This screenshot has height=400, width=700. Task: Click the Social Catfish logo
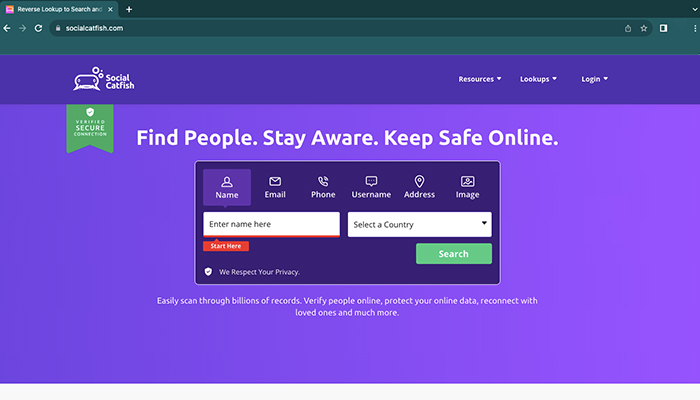click(x=104, y=79)
